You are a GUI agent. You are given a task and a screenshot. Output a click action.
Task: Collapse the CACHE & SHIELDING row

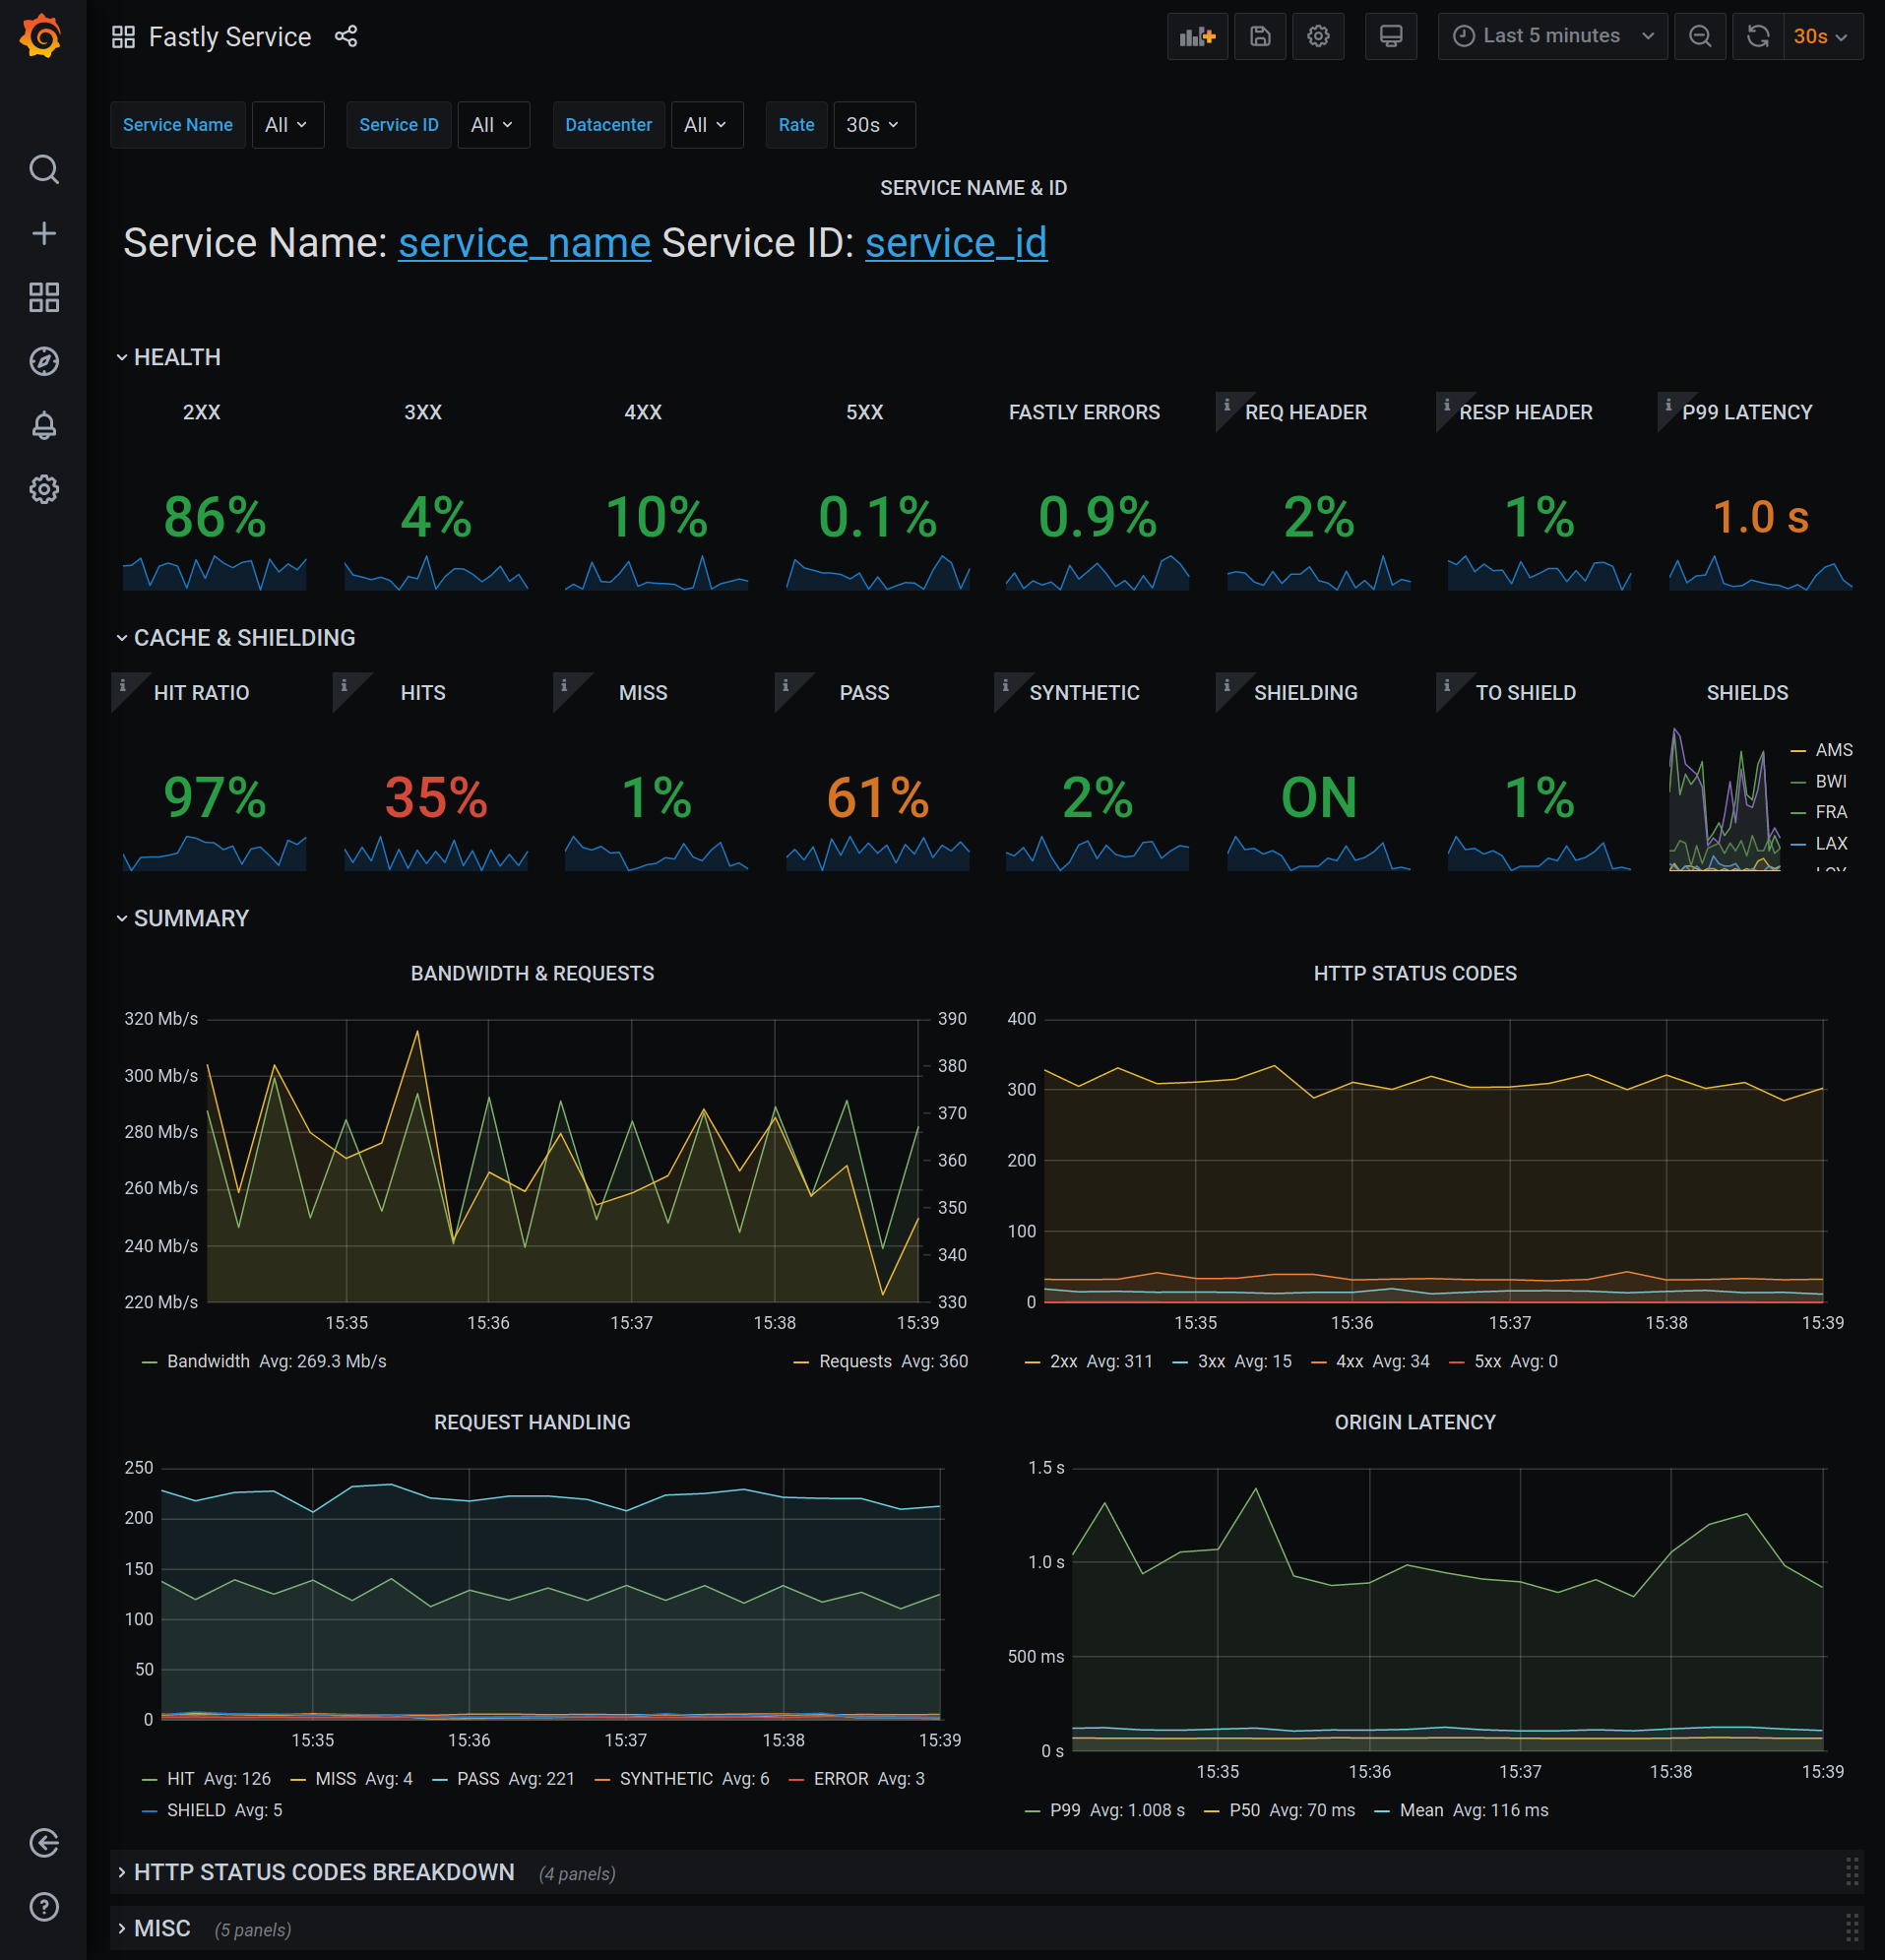coord(236,638)
